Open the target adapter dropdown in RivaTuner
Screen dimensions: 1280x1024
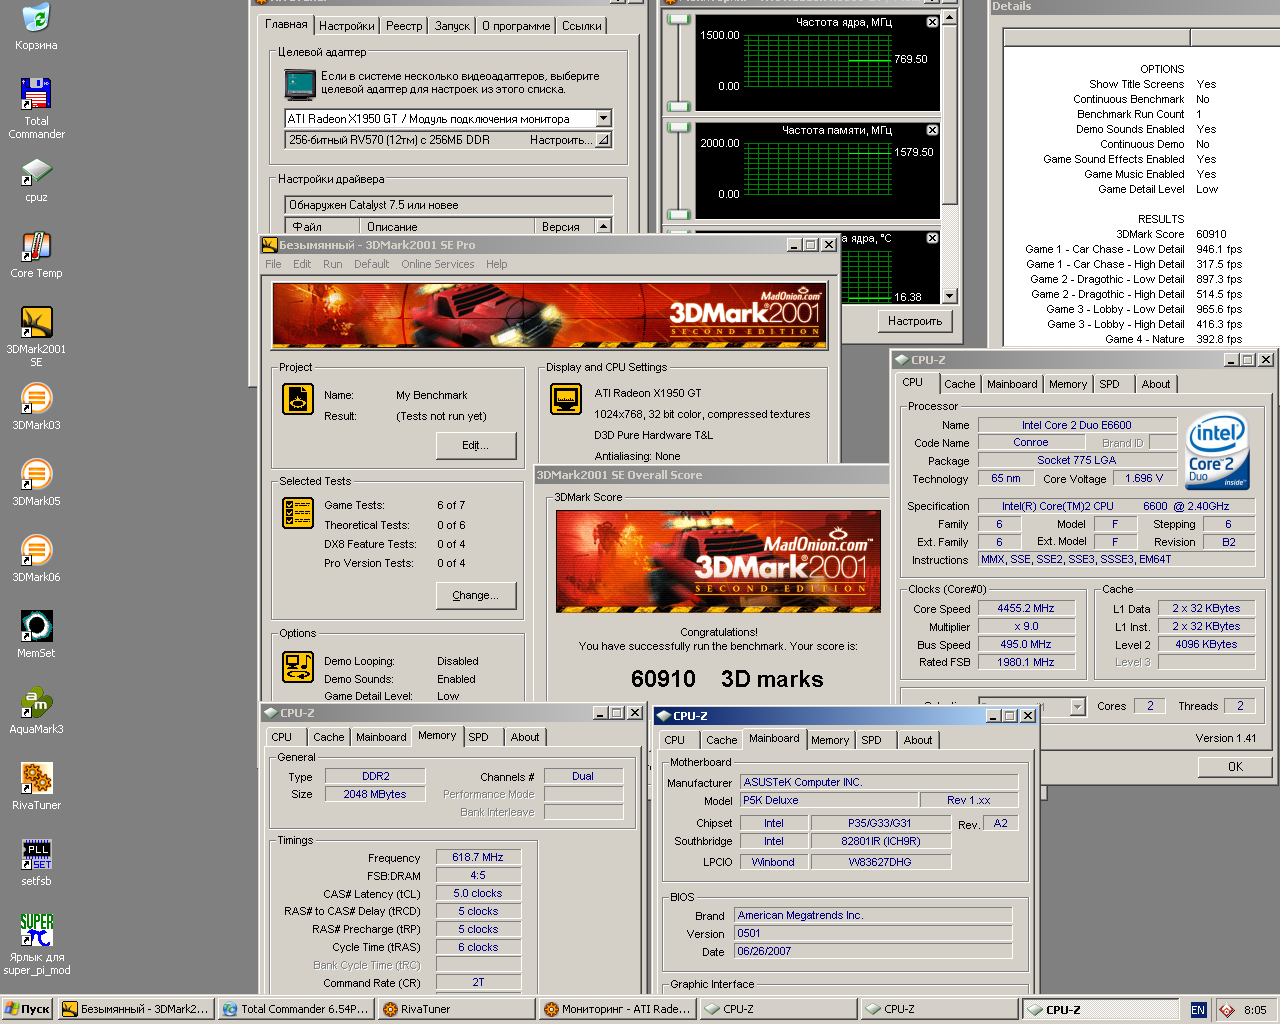603,118
